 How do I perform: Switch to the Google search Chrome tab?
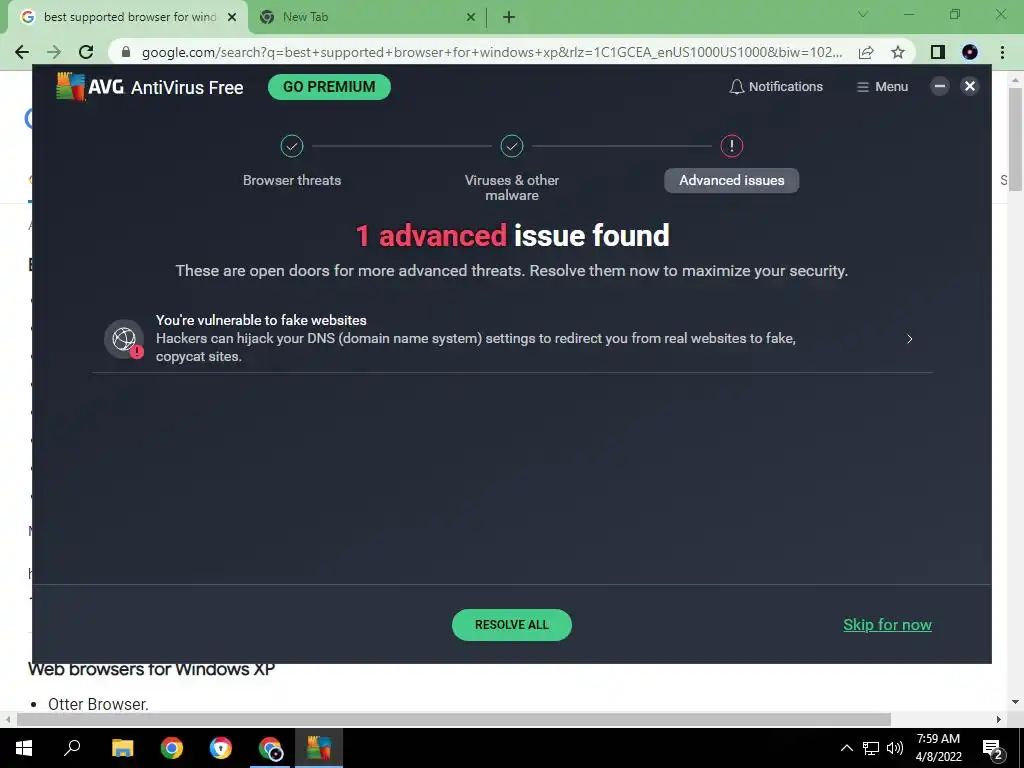(x=128, y=18)
